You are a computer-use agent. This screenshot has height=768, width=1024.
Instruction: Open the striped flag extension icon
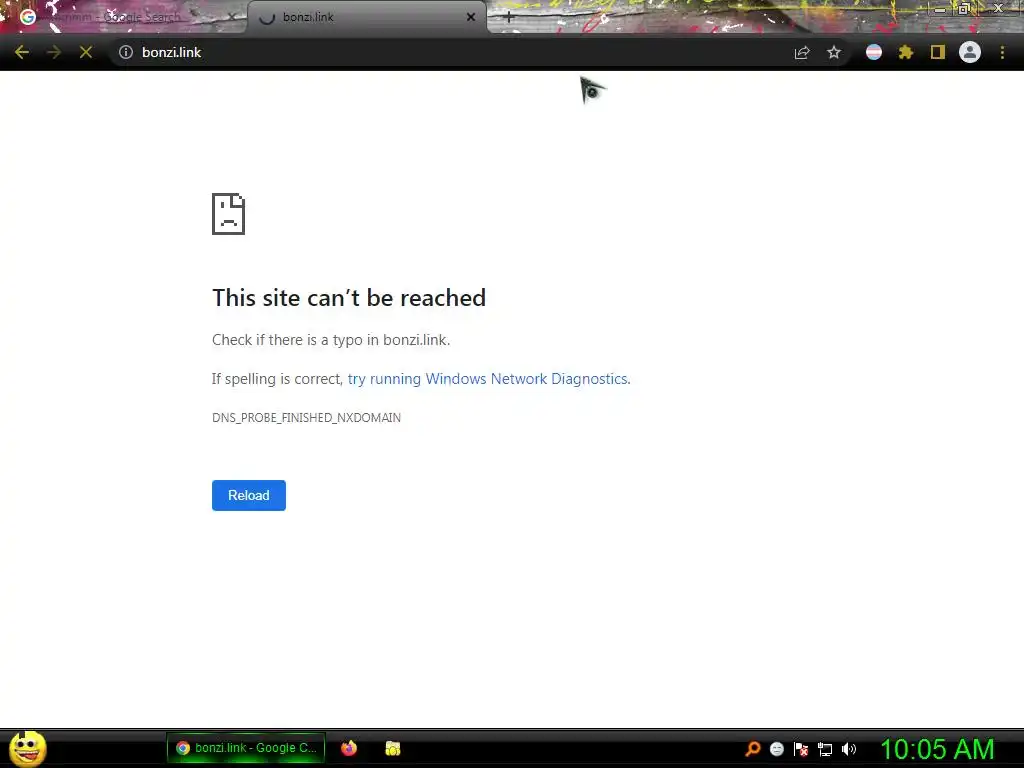pos(874,52)
